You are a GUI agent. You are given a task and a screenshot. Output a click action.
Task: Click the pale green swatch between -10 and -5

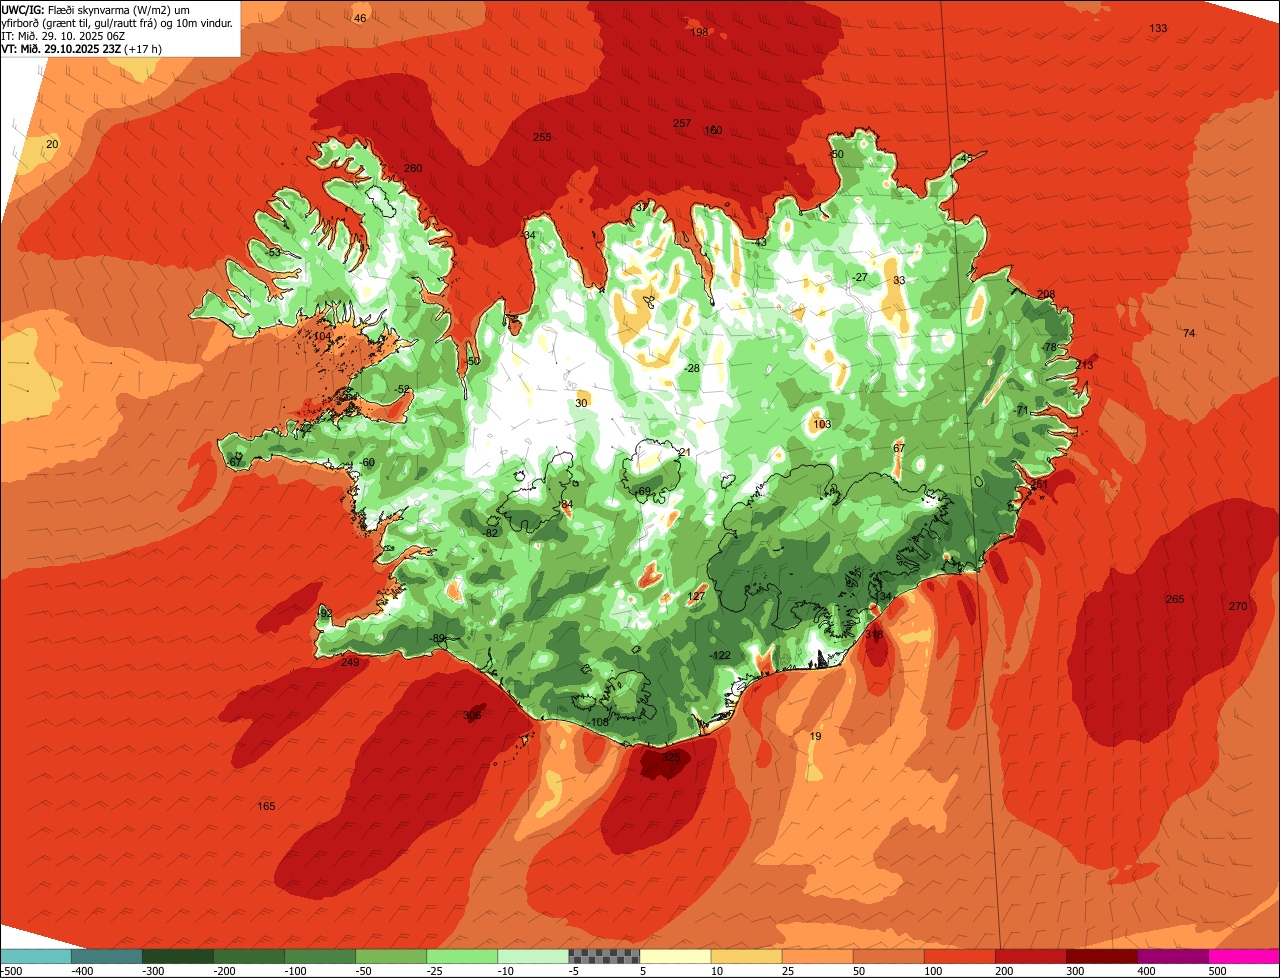pyautogui.click(x=533, y=956)
